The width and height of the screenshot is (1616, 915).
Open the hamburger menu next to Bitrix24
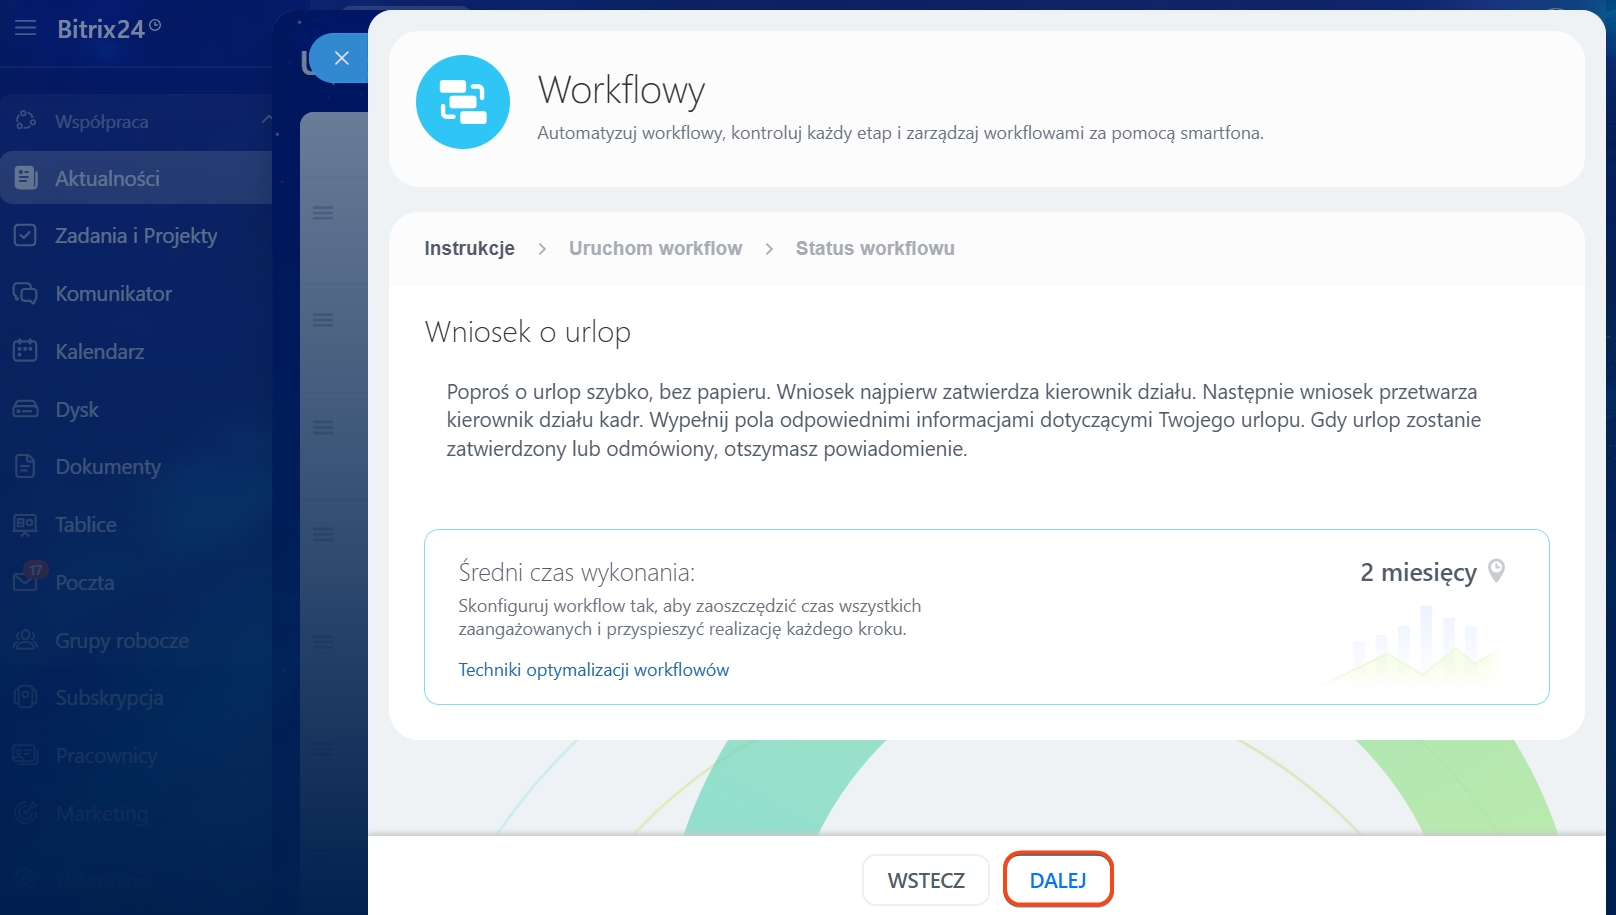[x=25, y=28]
